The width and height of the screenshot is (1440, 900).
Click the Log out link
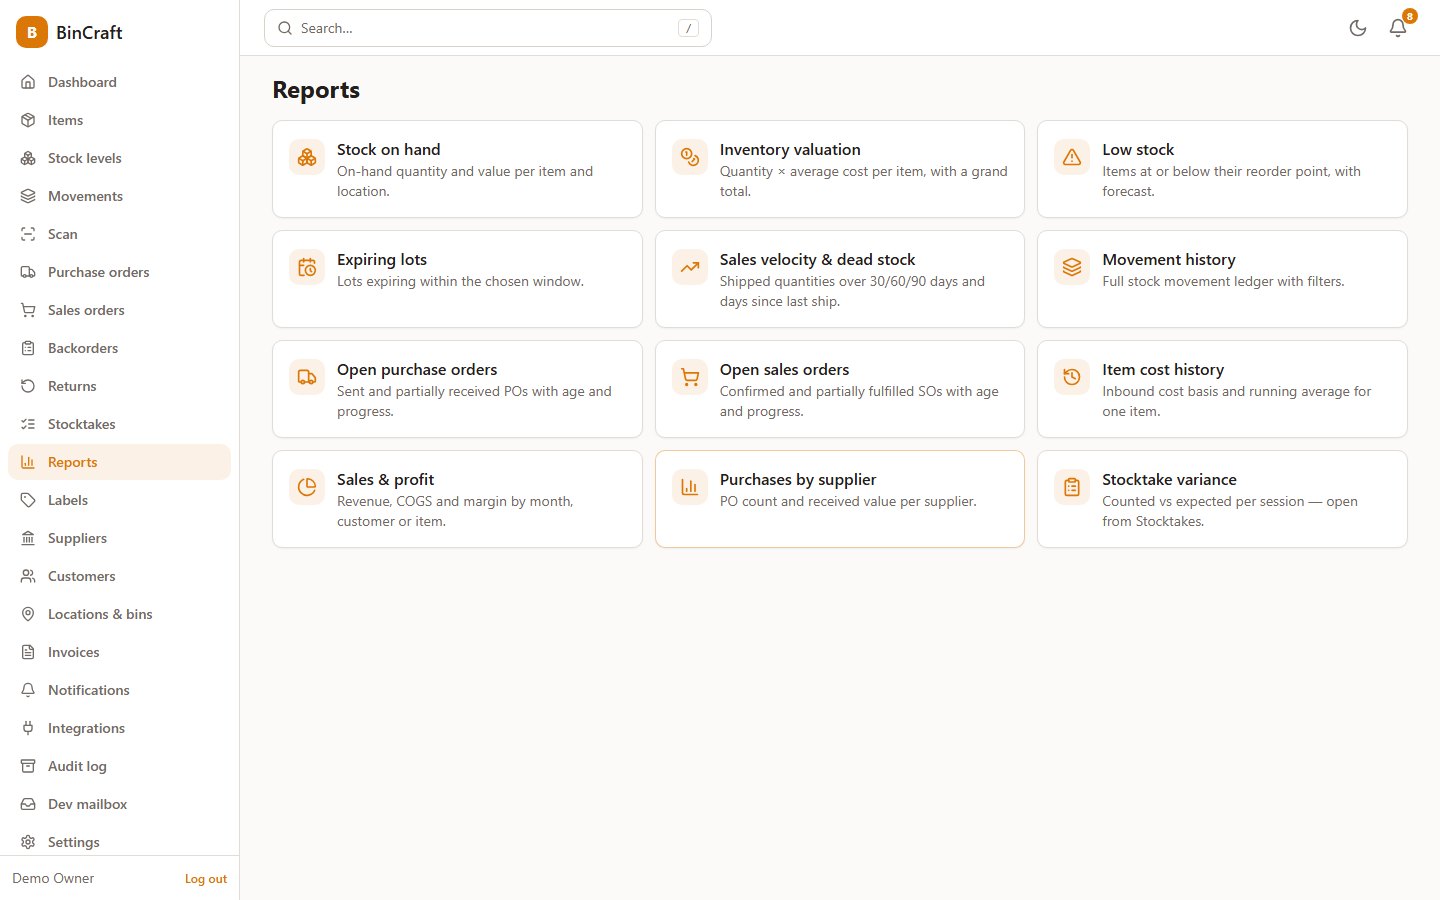206,879
